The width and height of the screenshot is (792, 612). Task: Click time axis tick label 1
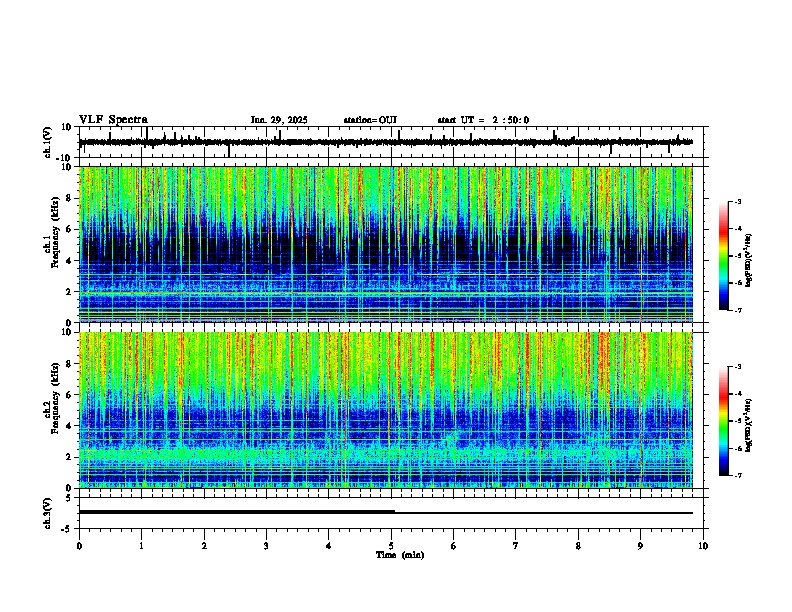[x=141, y=546]
